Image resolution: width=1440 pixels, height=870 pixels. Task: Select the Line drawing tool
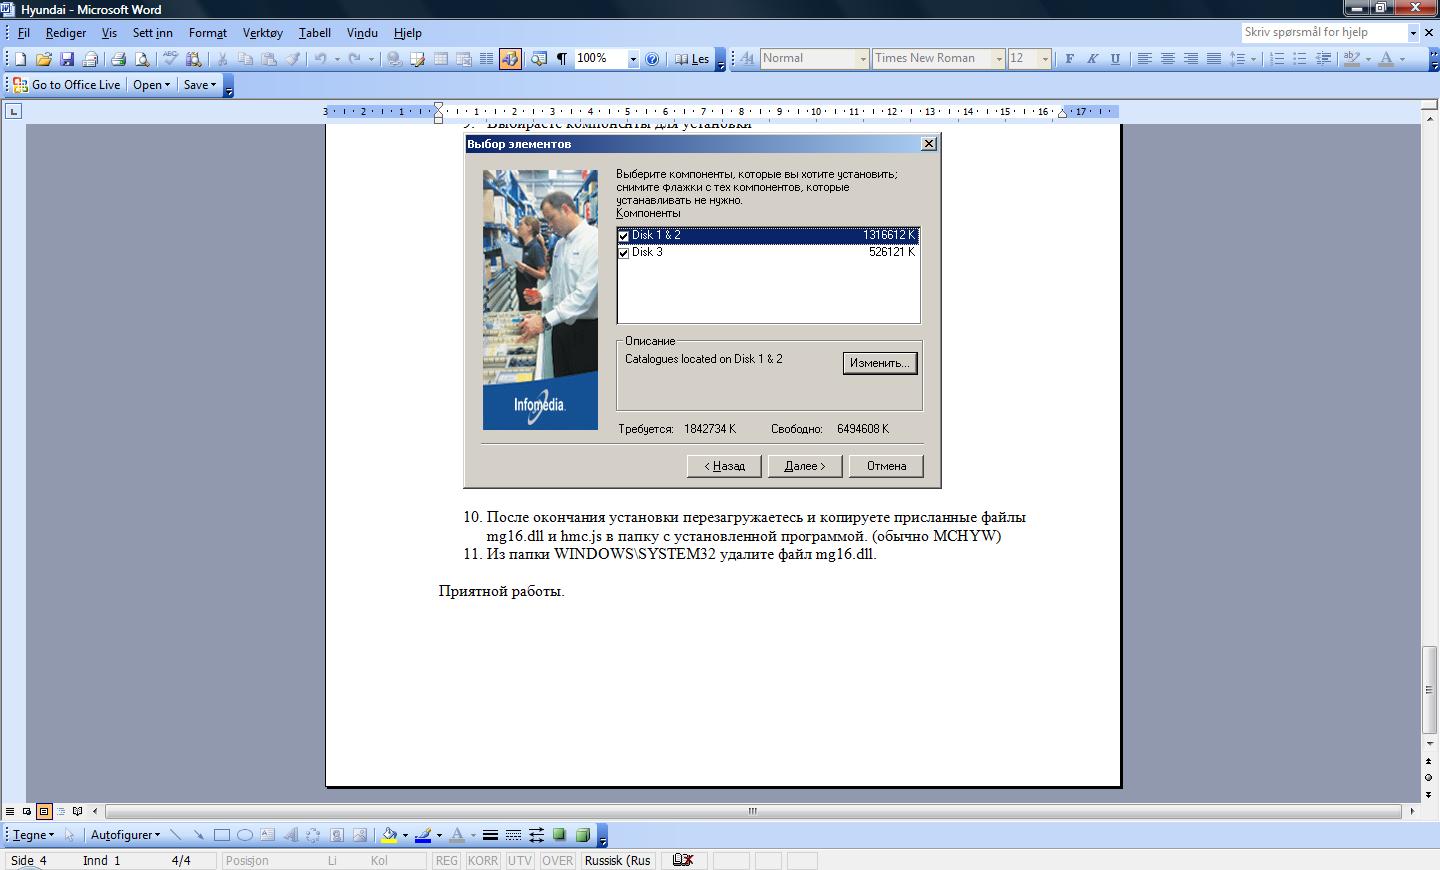[x=176, y=835]
